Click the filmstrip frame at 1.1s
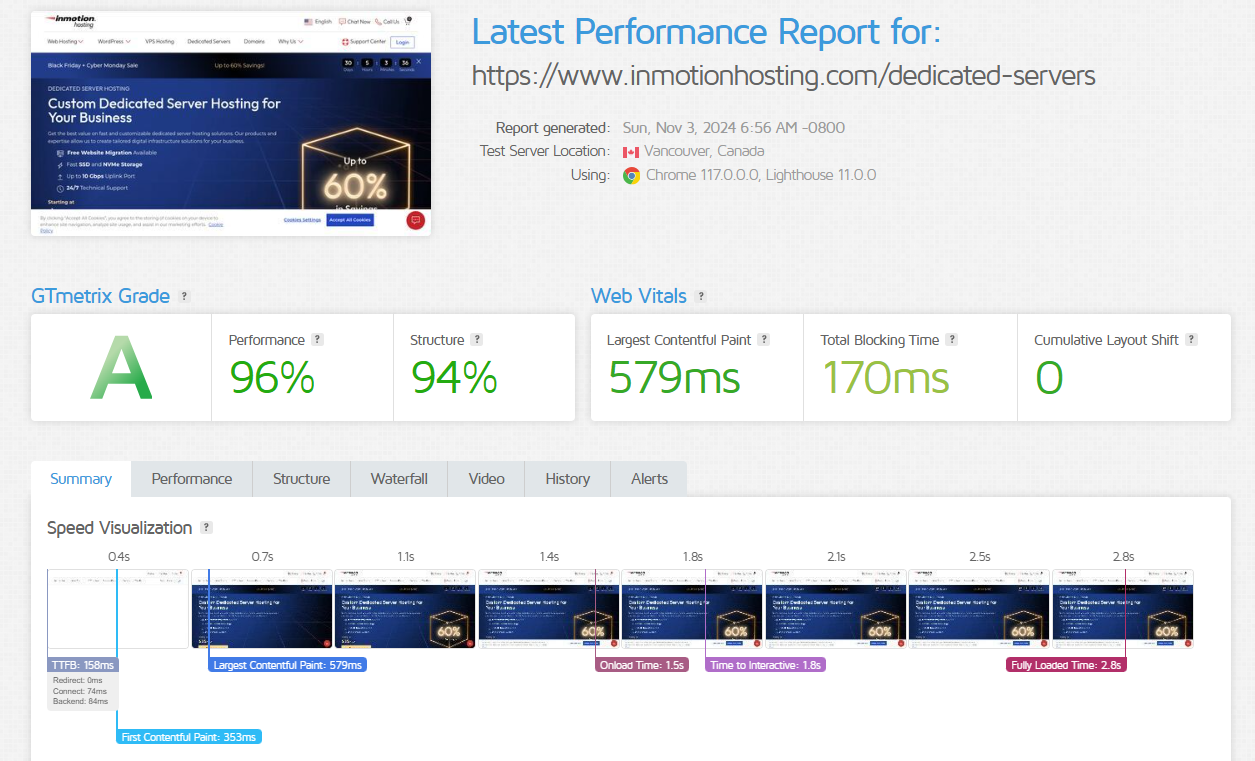The width and height of the screenshot is (1255, 761). [x=405, y=608]
